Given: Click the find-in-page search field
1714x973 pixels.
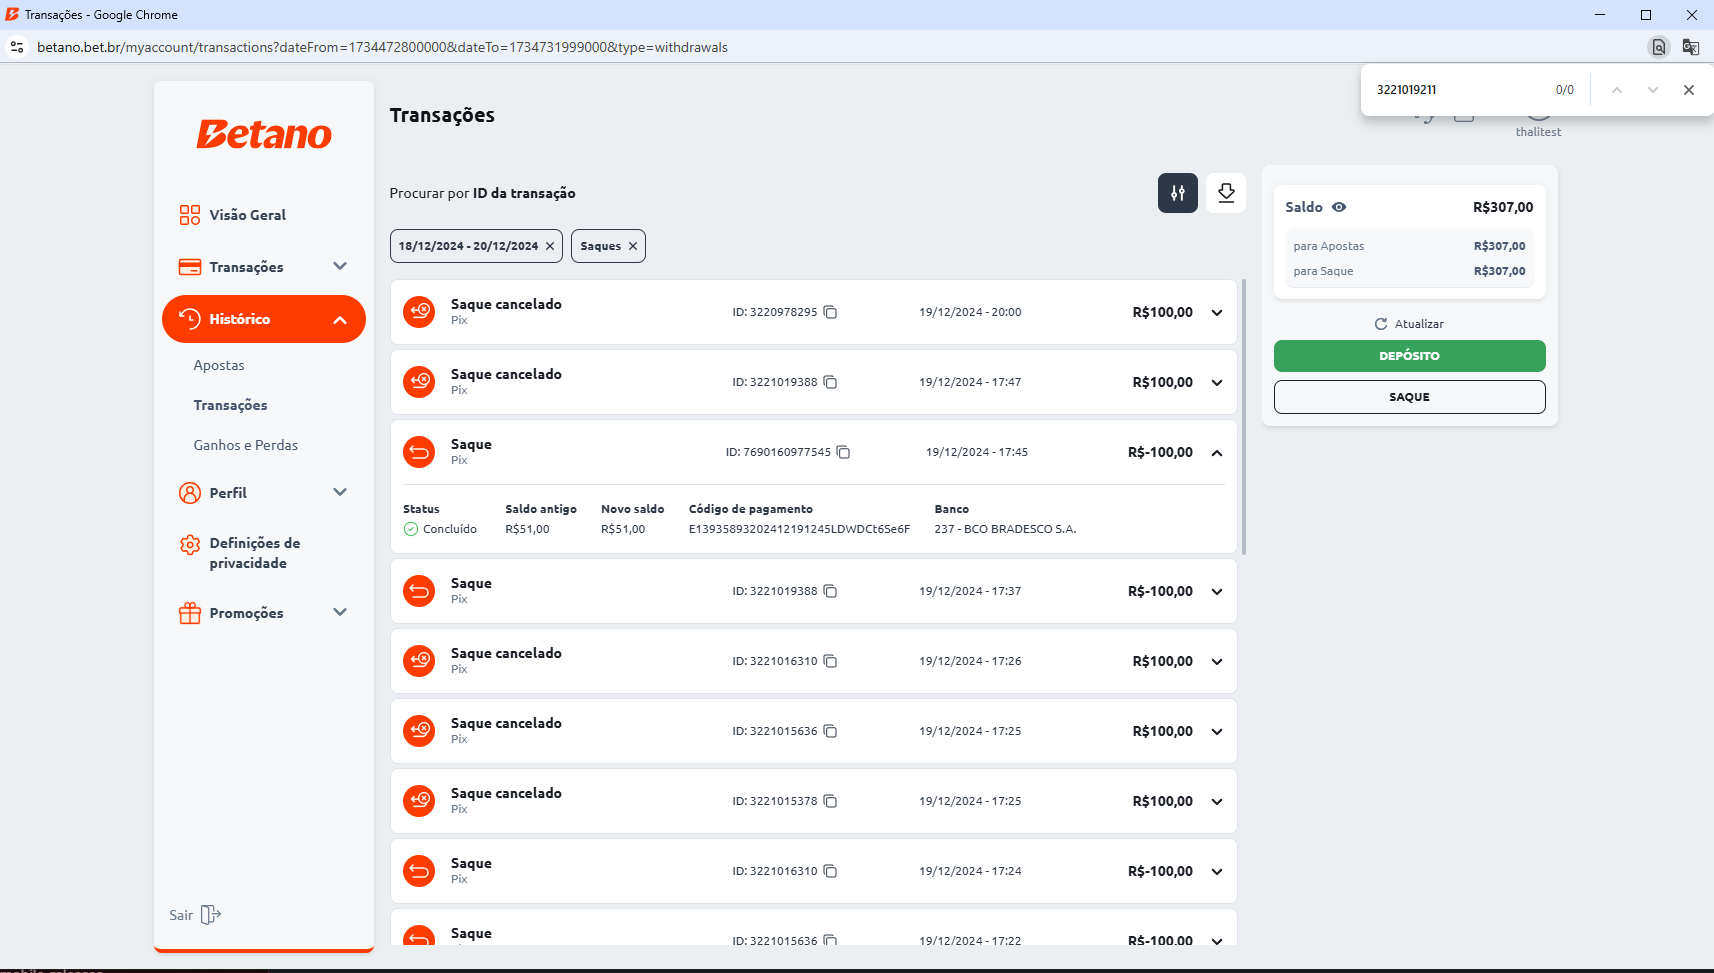Looking at the screenshot, I should pos(1455,90).
